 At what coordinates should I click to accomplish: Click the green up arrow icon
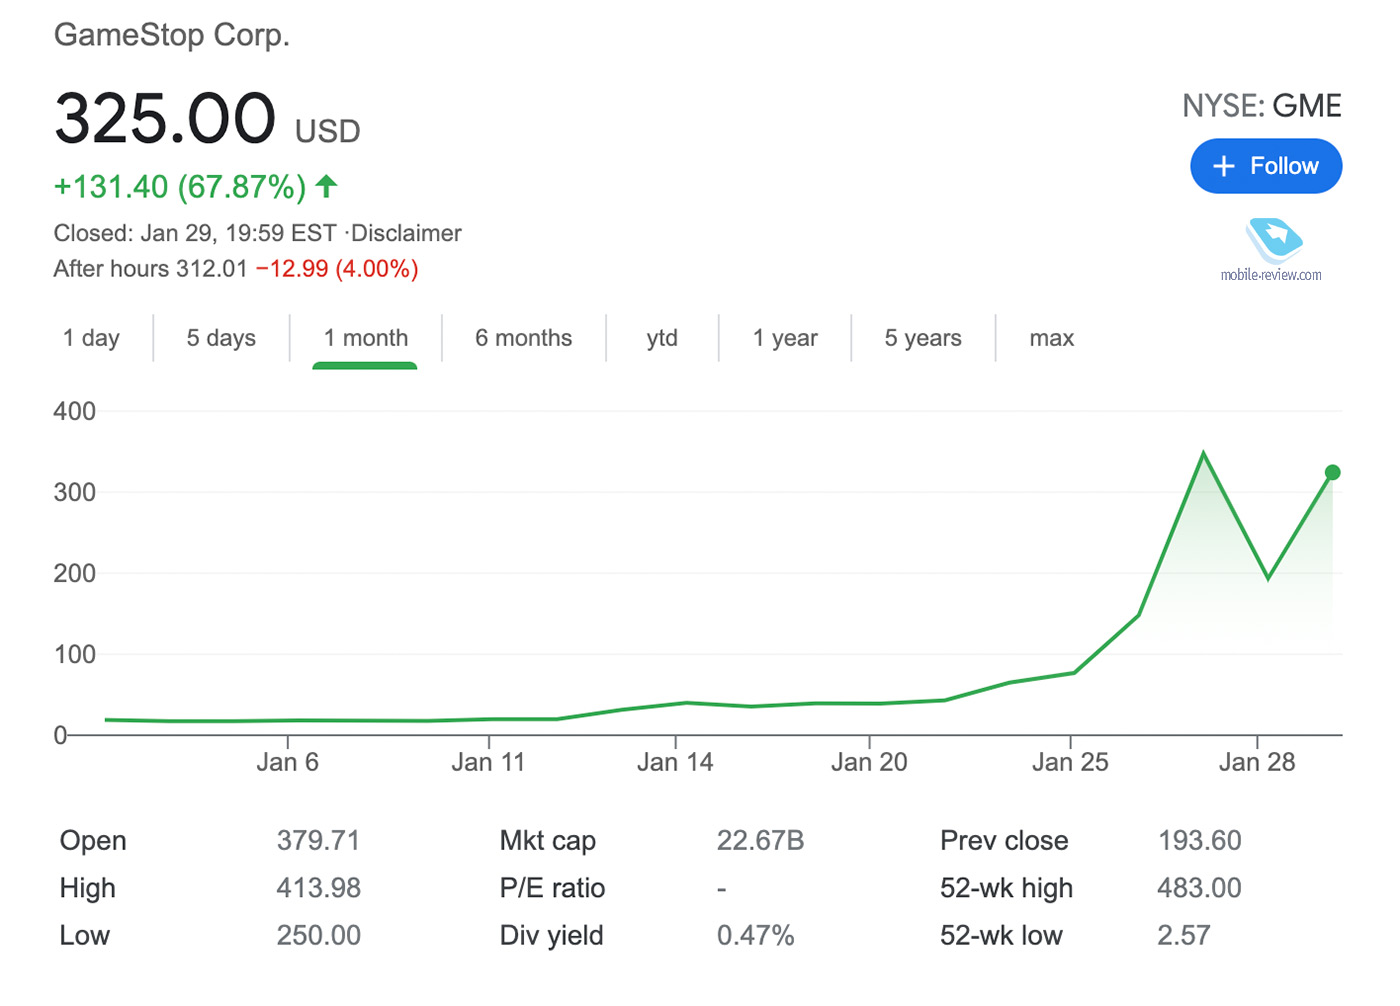coord(326,185)
